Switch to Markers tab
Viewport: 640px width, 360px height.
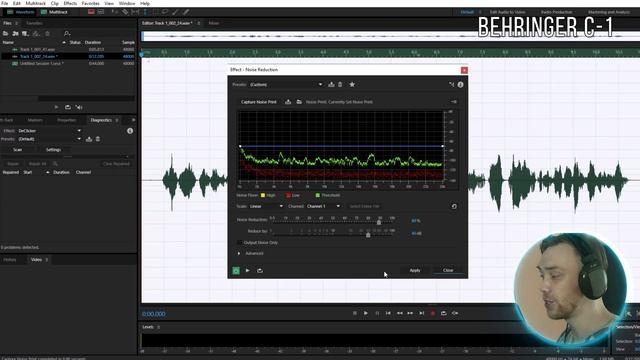tap(35, 120)
